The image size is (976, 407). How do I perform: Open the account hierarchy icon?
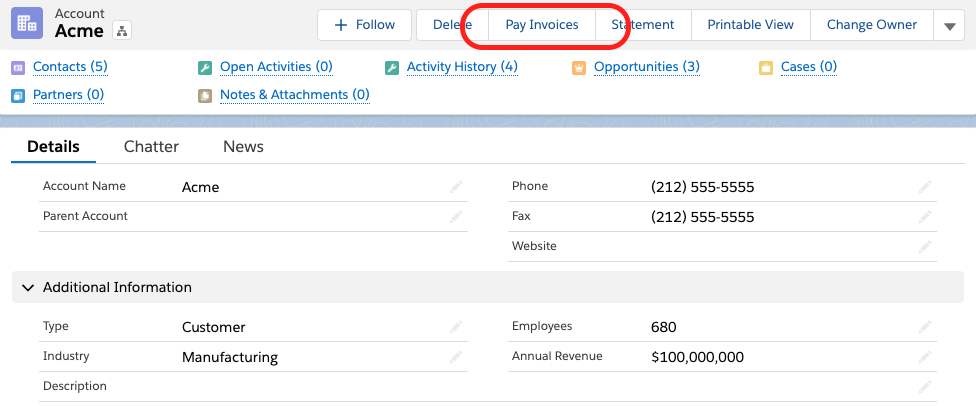coord(121,31)
